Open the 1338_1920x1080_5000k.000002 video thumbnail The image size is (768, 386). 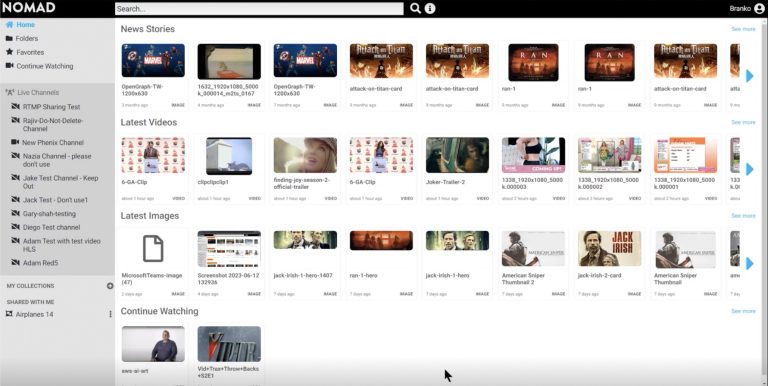coord(609,155)
